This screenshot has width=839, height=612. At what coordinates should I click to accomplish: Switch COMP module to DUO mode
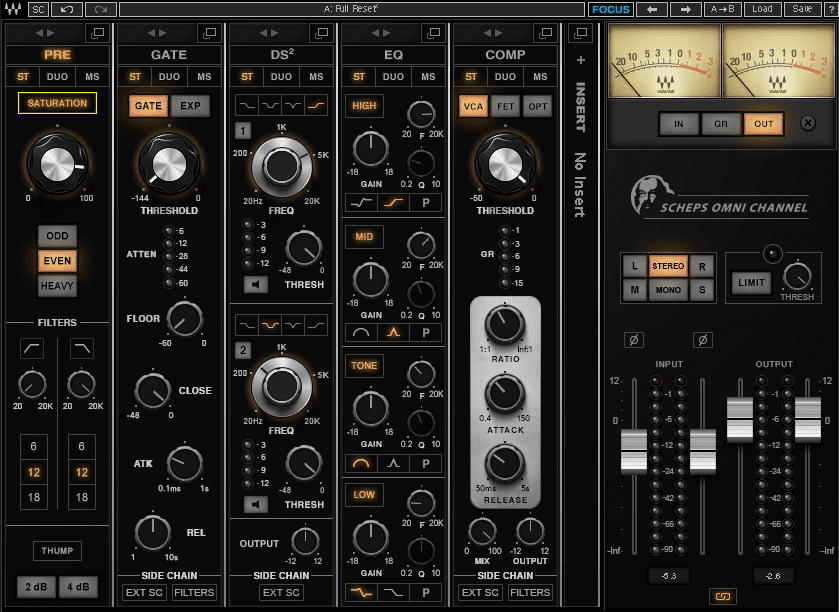[x=505, y=76]
